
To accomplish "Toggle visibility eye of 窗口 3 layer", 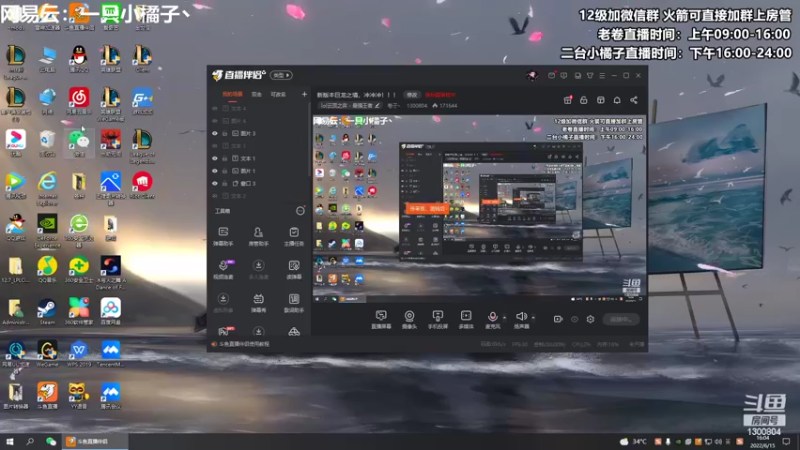I will [x=215, y=184].
